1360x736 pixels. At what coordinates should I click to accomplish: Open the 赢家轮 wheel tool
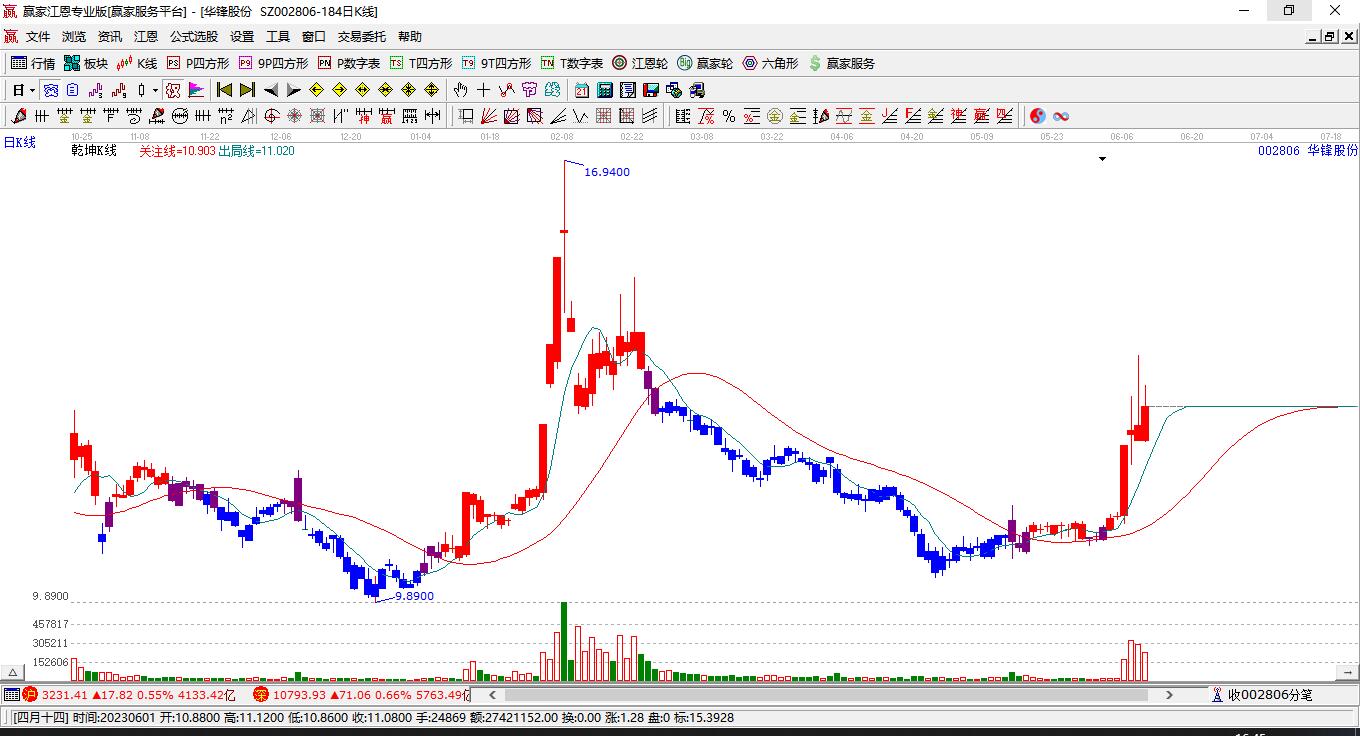[705, 63]
